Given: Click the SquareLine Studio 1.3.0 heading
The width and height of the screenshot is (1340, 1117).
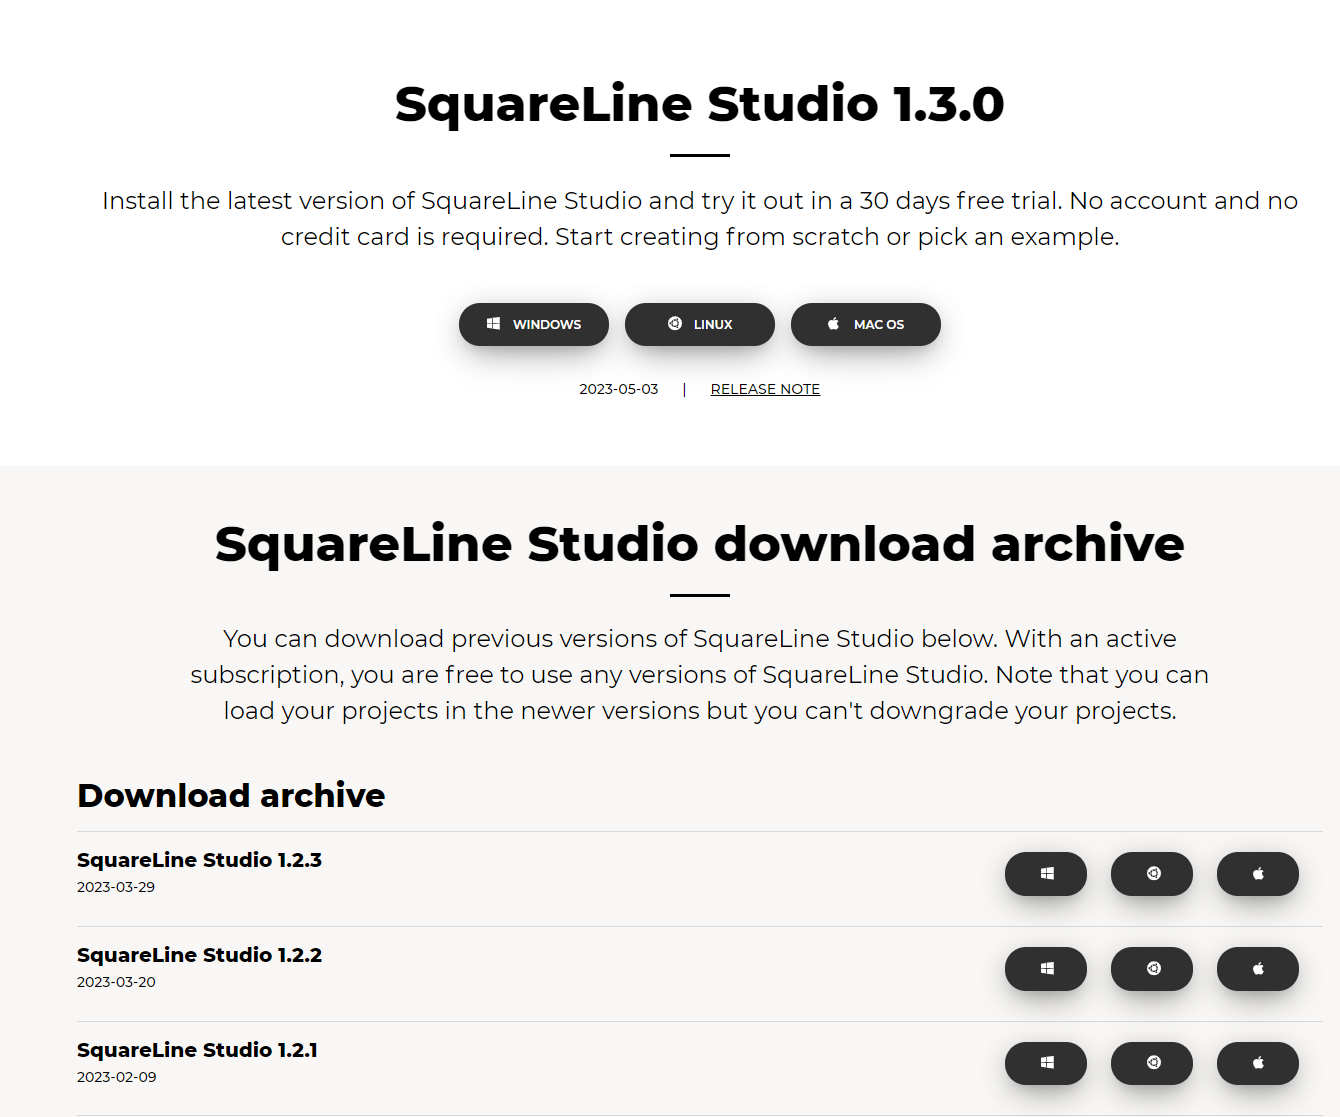Looking at the screenshot, I should click(700, 104).
